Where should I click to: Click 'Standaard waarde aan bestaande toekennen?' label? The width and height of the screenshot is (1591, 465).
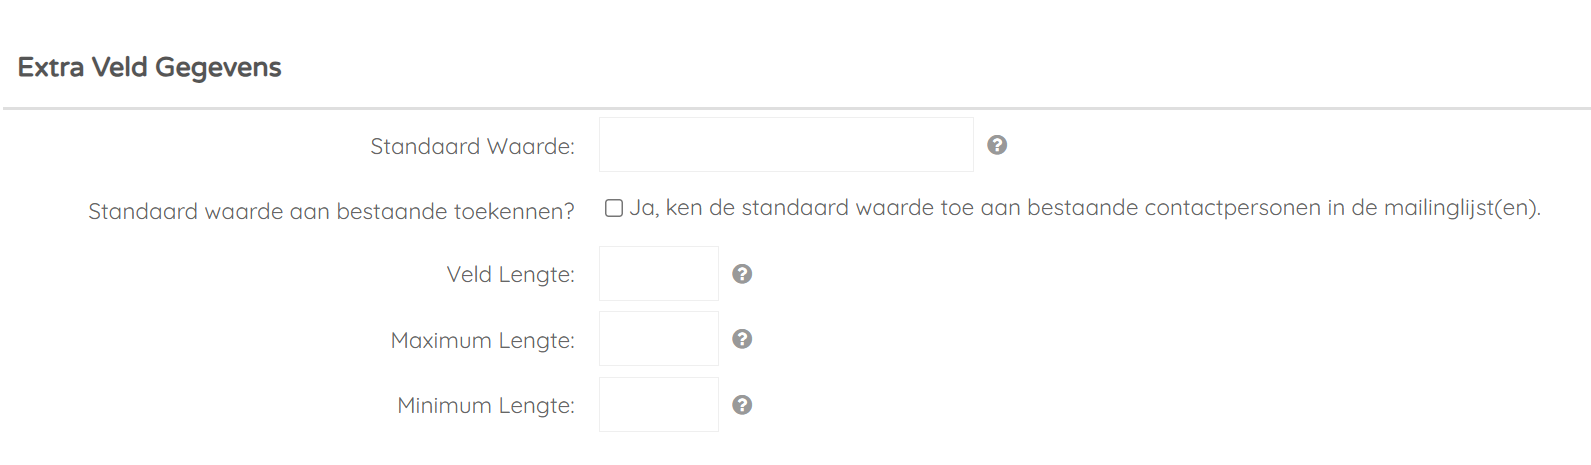[x=331, y=211]
